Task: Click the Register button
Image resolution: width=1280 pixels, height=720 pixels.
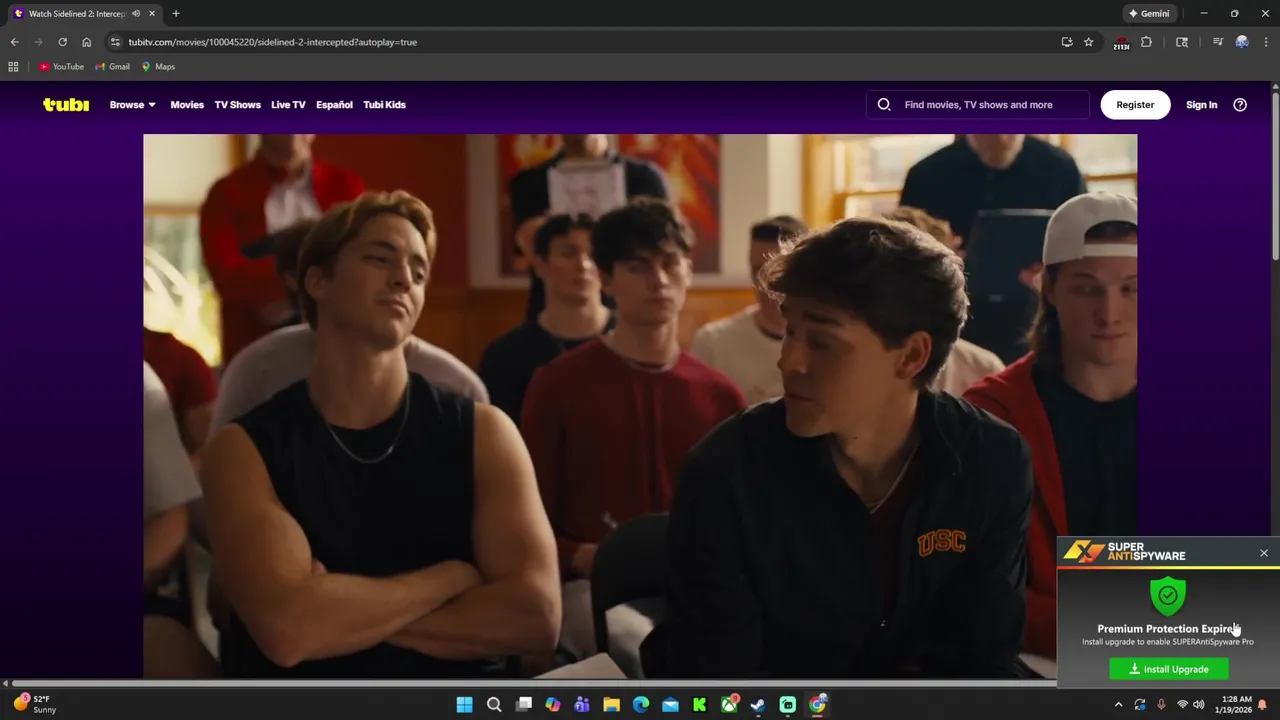Action: click(x=1135, y=104)
